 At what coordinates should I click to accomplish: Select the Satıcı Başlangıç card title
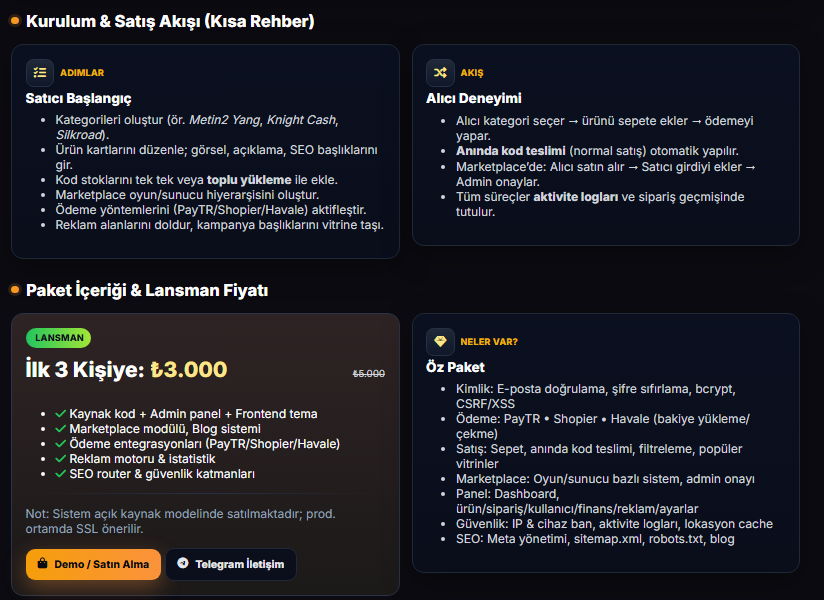pyautogui.click(x=78, y=99)
